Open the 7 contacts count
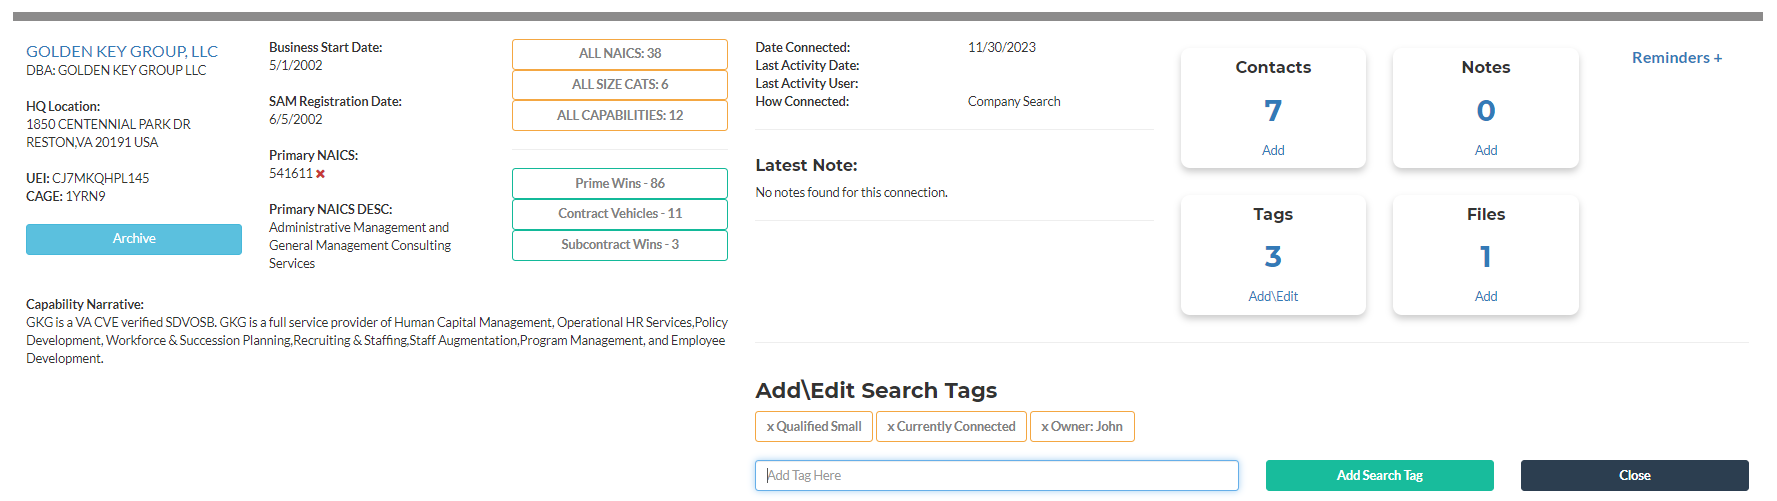Image resolution: width=1777 pixels, height=501 pixels. (x=1272, y=110)
